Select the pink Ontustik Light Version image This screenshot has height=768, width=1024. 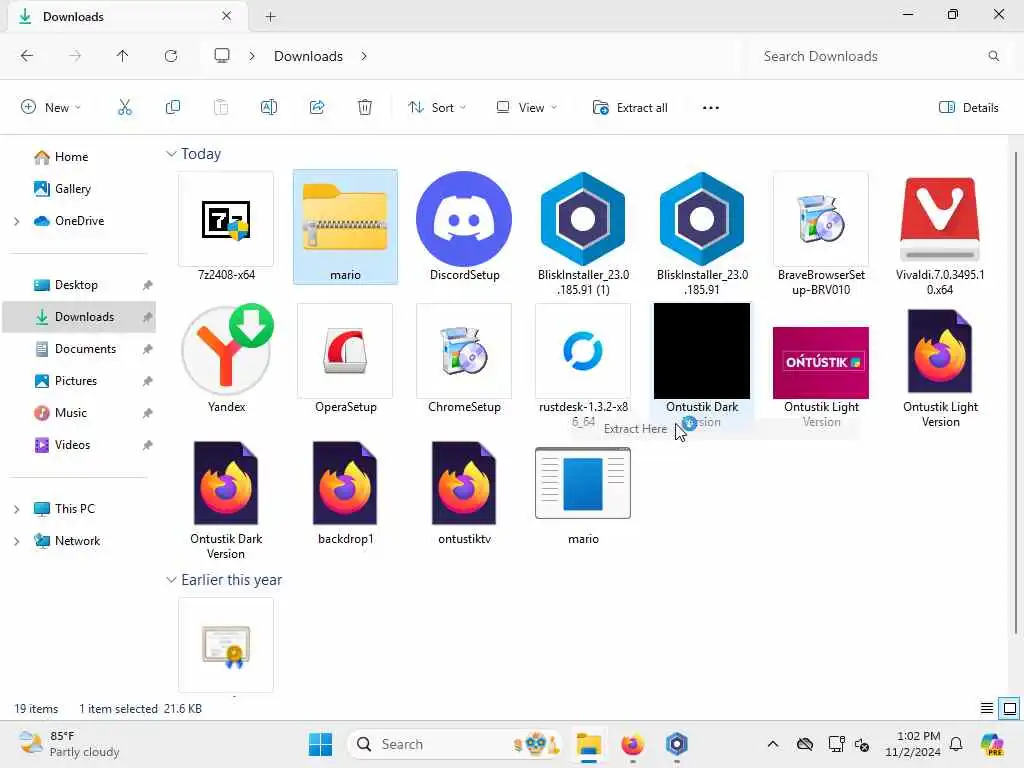[x=821, y=363]
